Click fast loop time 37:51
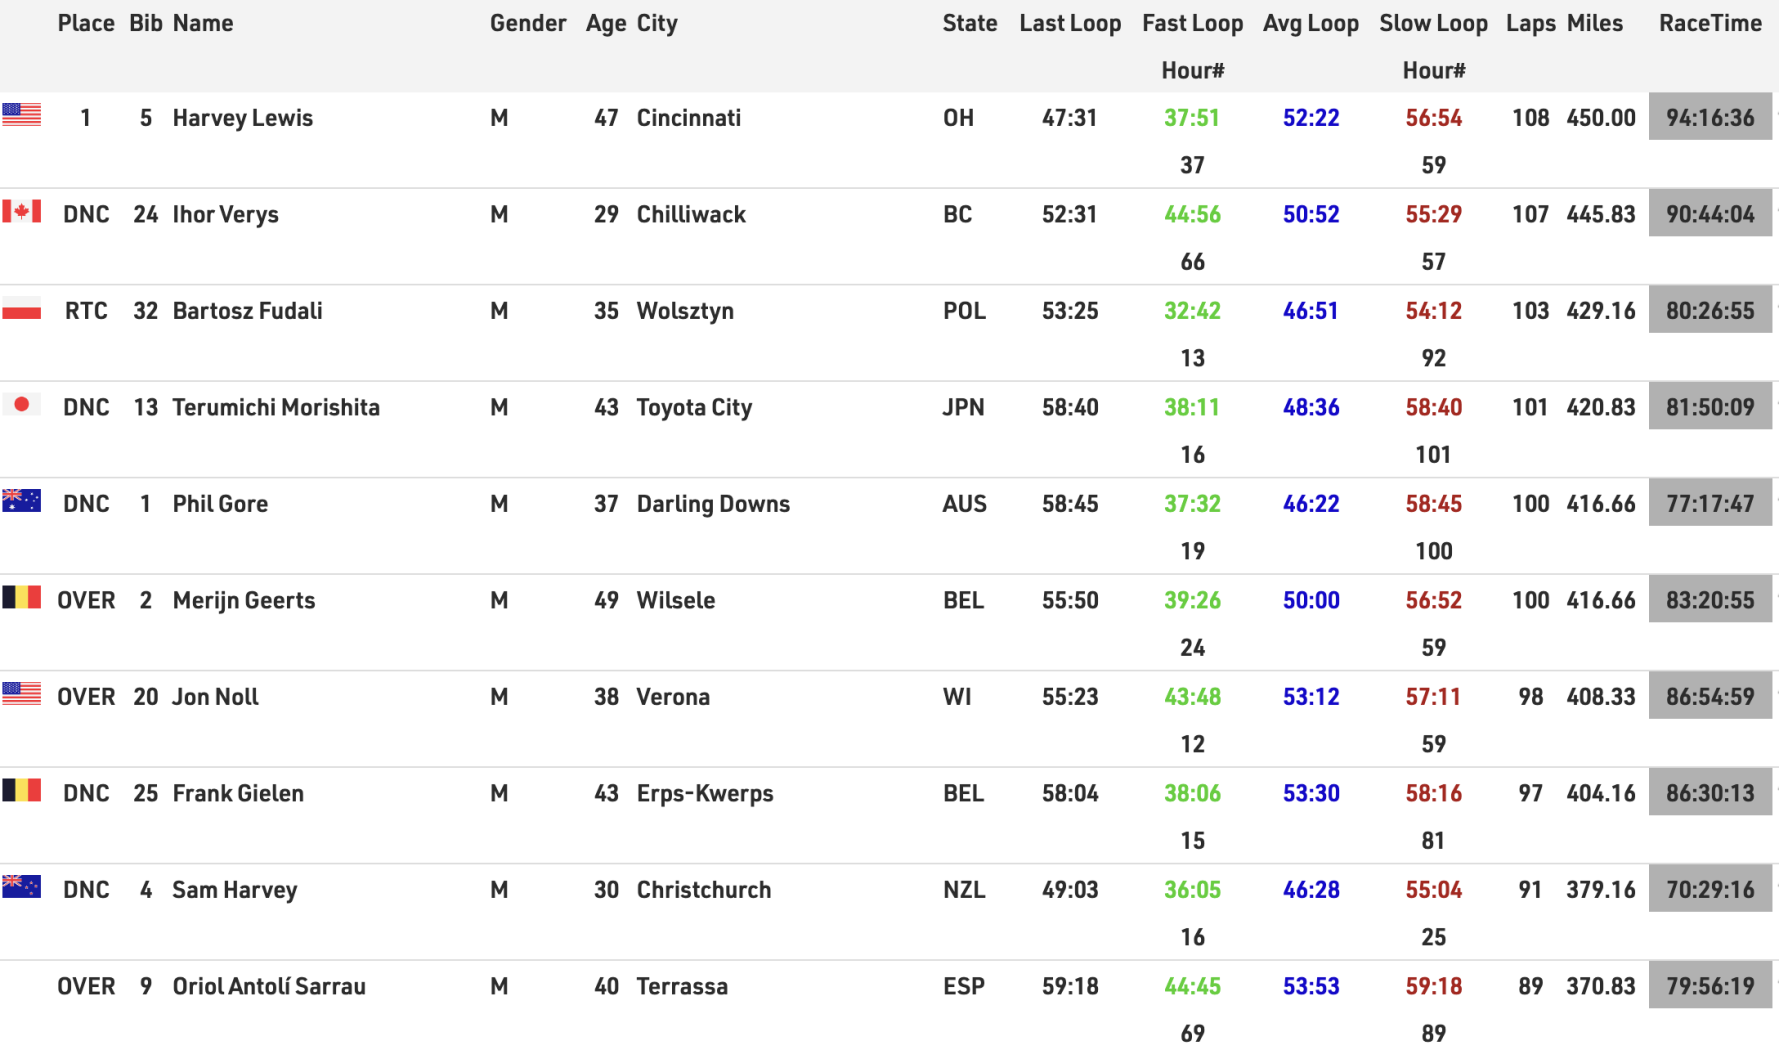 1192,117
